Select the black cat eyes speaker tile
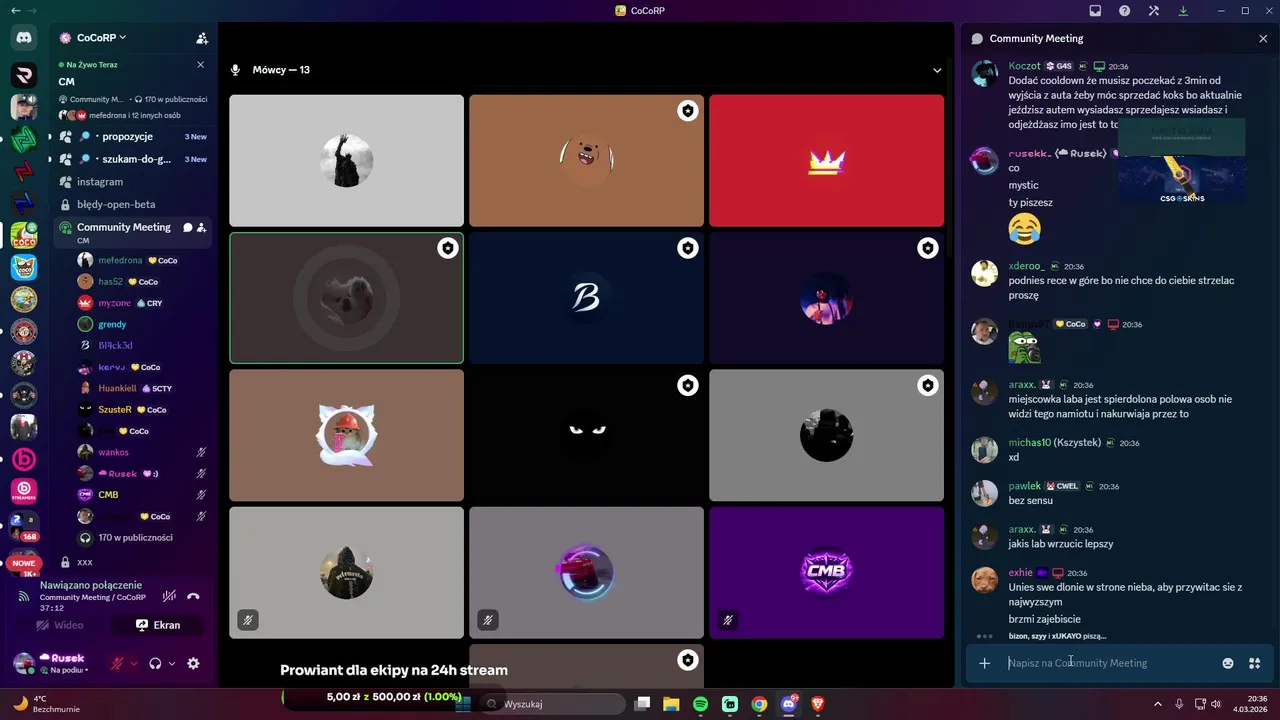The height and width of the screenshot is (720, 1280). point(586,435)
